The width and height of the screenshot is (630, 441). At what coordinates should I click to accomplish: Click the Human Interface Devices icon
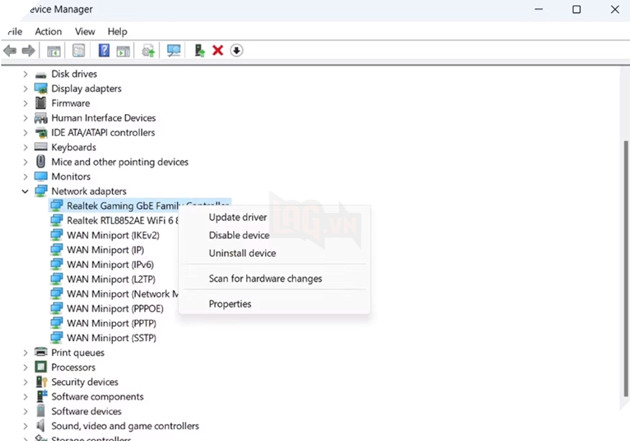coord(41,118)
